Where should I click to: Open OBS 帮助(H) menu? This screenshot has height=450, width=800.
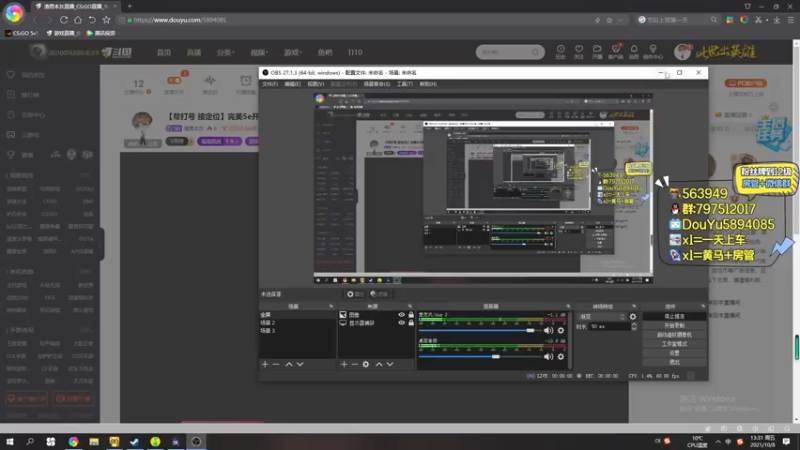click(x=428, y=84)
